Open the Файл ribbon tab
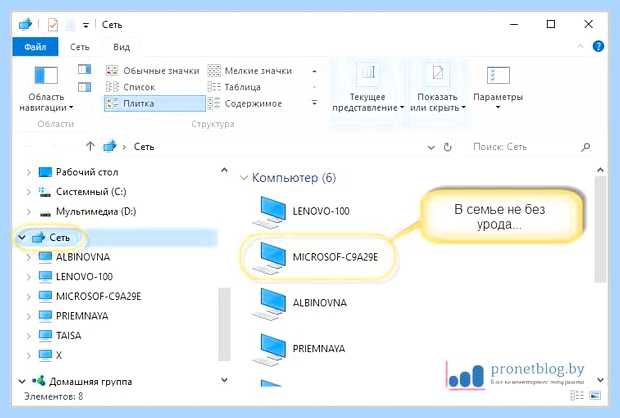 35,47
